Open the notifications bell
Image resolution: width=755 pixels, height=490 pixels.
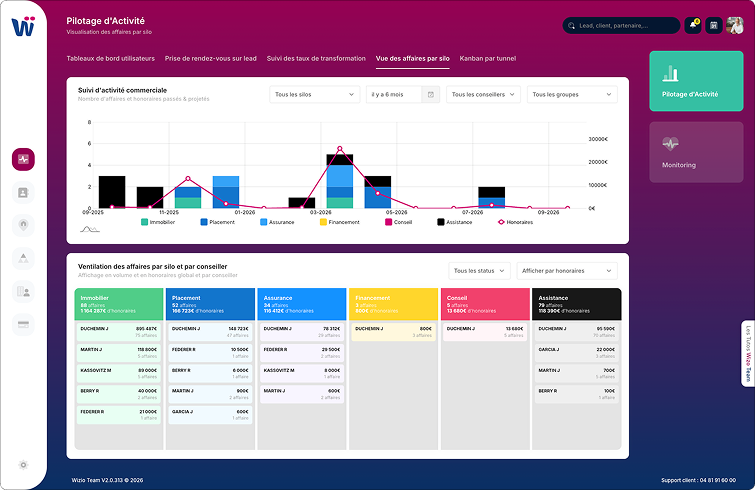click(x=692, y=26)
